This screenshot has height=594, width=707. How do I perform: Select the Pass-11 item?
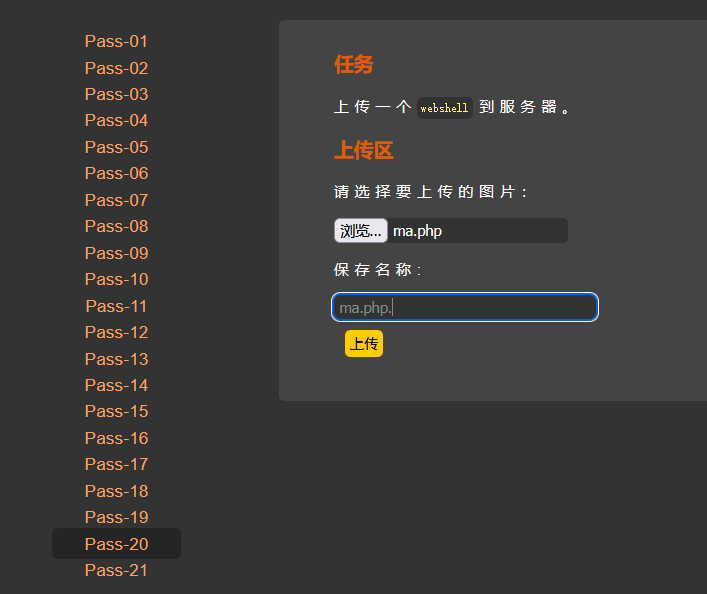click(x=116, y=306)
